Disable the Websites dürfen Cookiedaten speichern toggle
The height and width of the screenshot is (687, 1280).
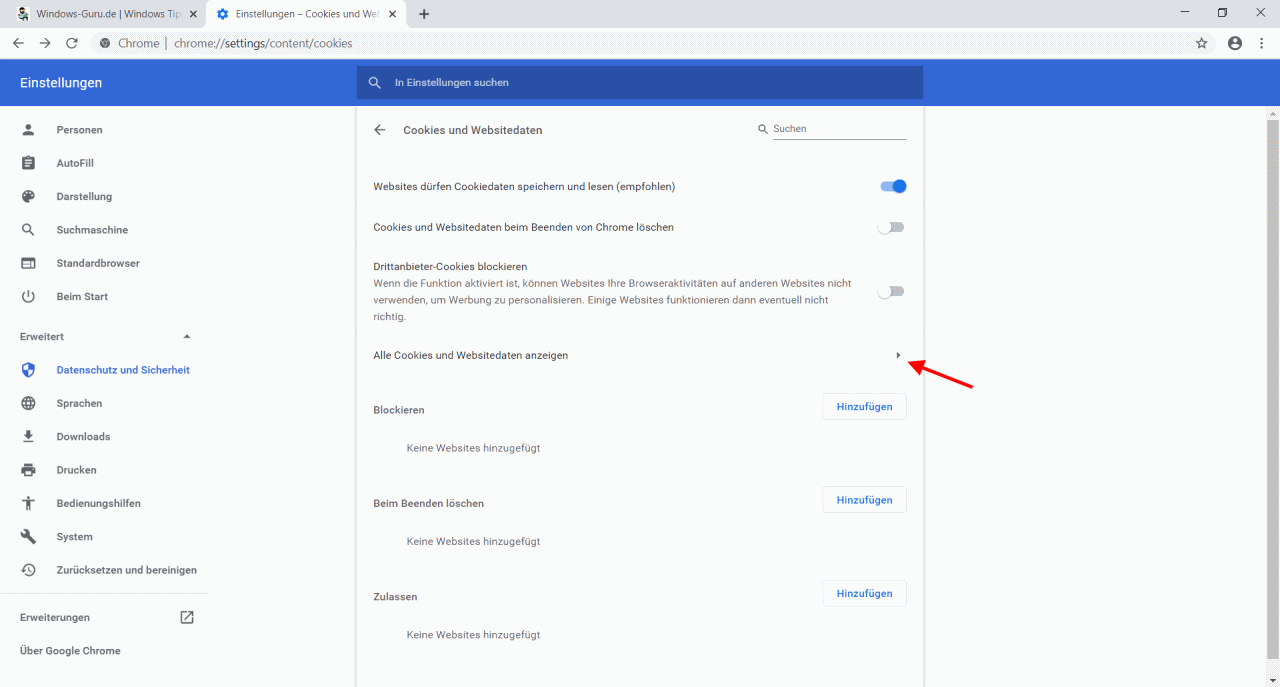pos(891,186)
